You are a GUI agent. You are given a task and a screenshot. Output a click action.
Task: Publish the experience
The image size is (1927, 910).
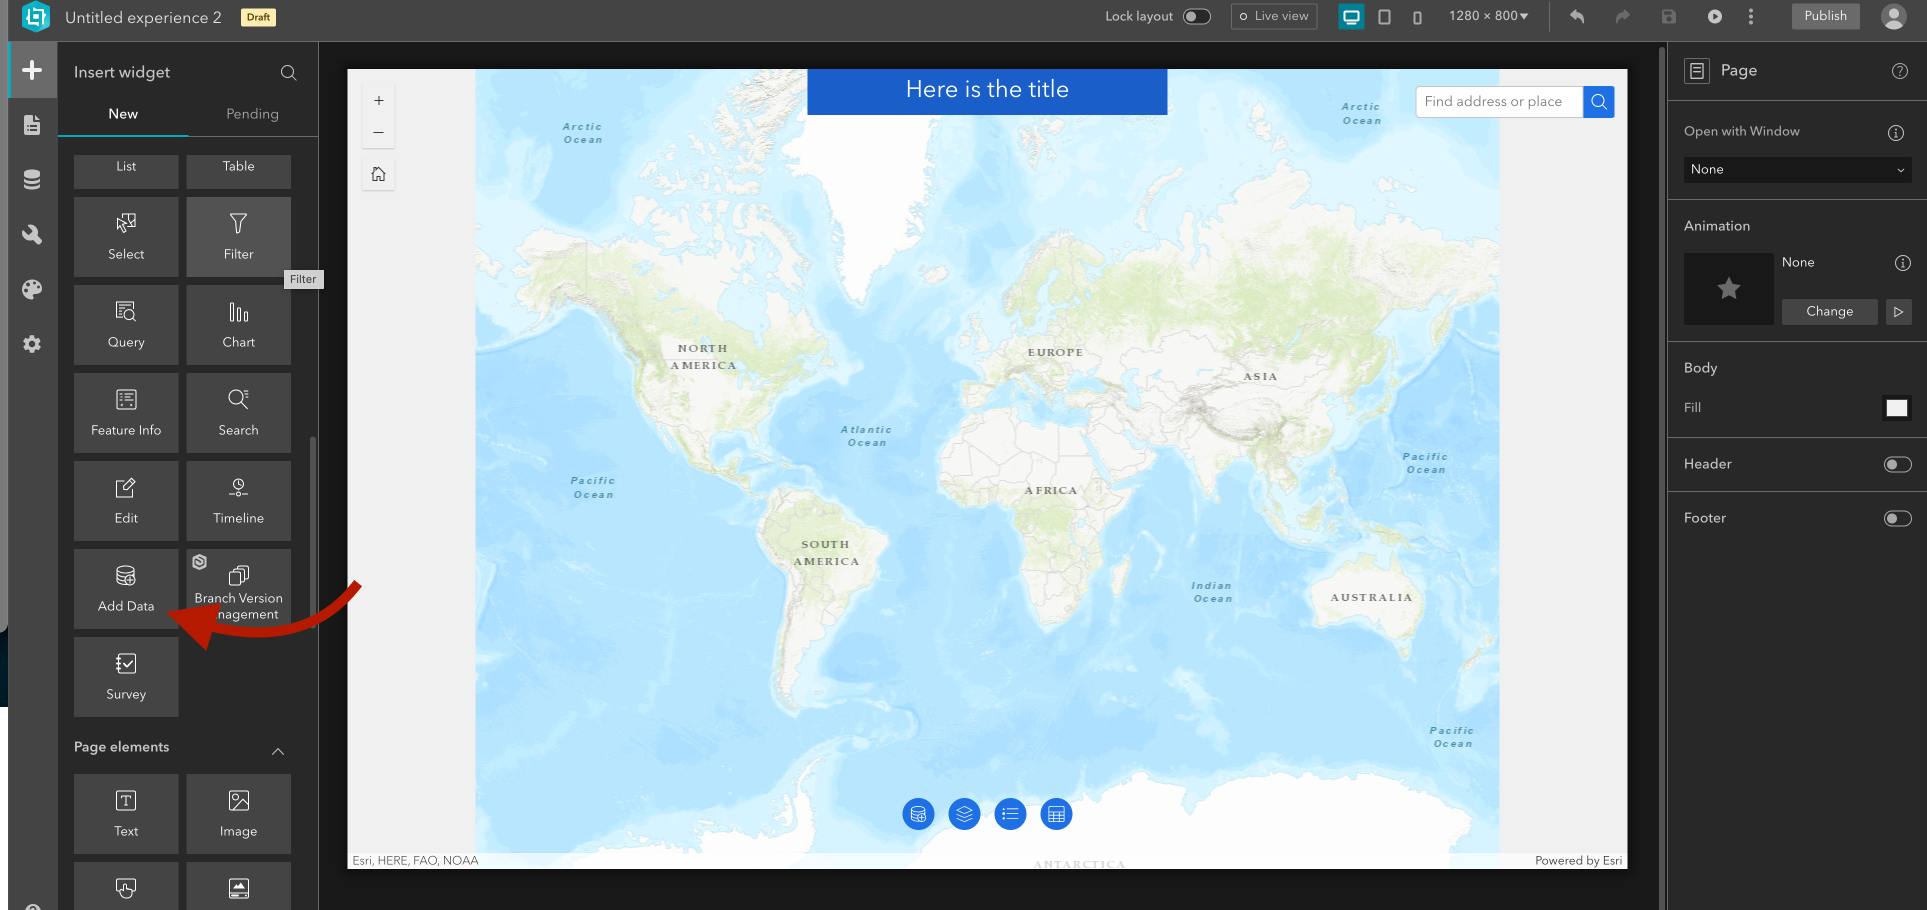click(1824, 16)
